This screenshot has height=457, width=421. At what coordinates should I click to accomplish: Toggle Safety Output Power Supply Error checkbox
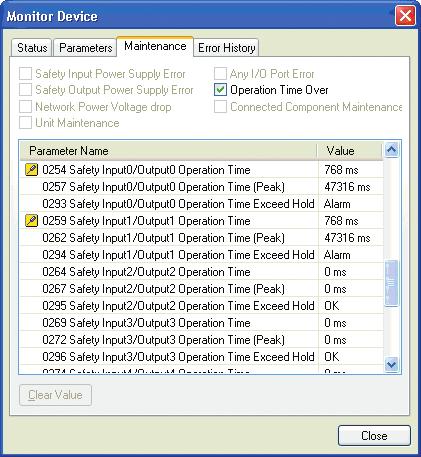coord(26,90)
